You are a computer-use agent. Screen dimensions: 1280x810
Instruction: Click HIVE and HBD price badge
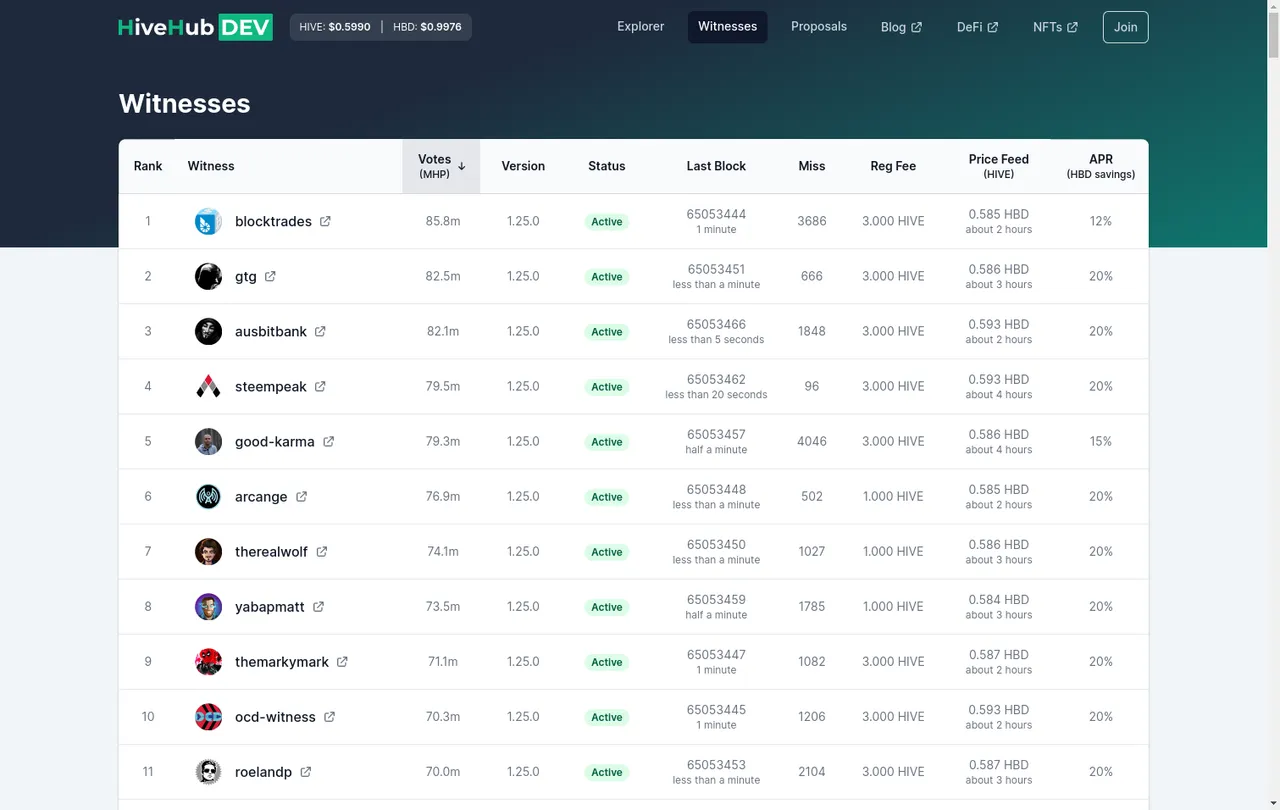380,27
